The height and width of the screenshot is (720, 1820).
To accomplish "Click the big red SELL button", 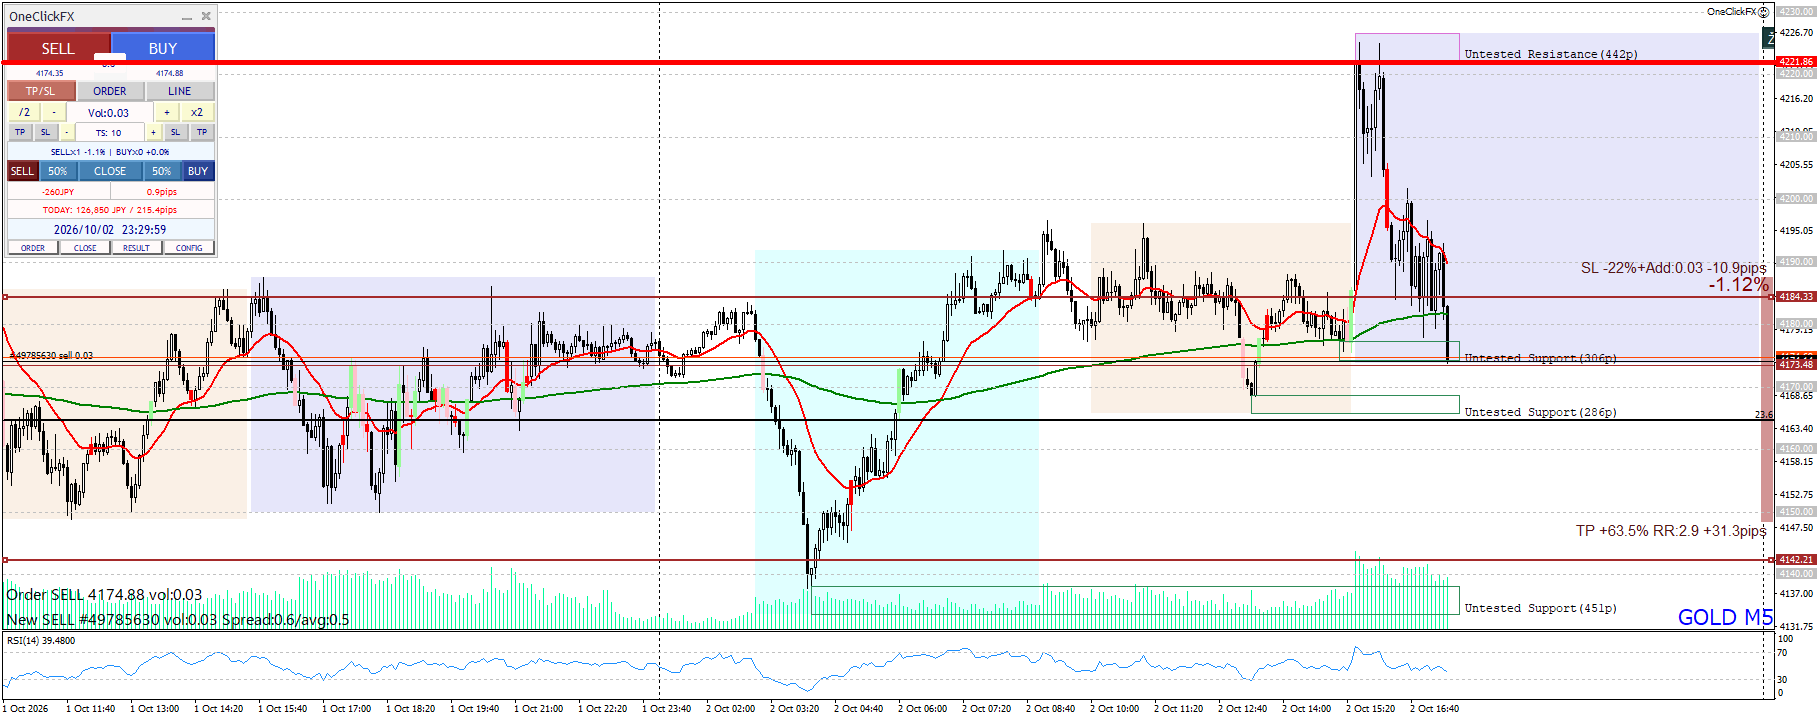I will (x=58, y=48).
